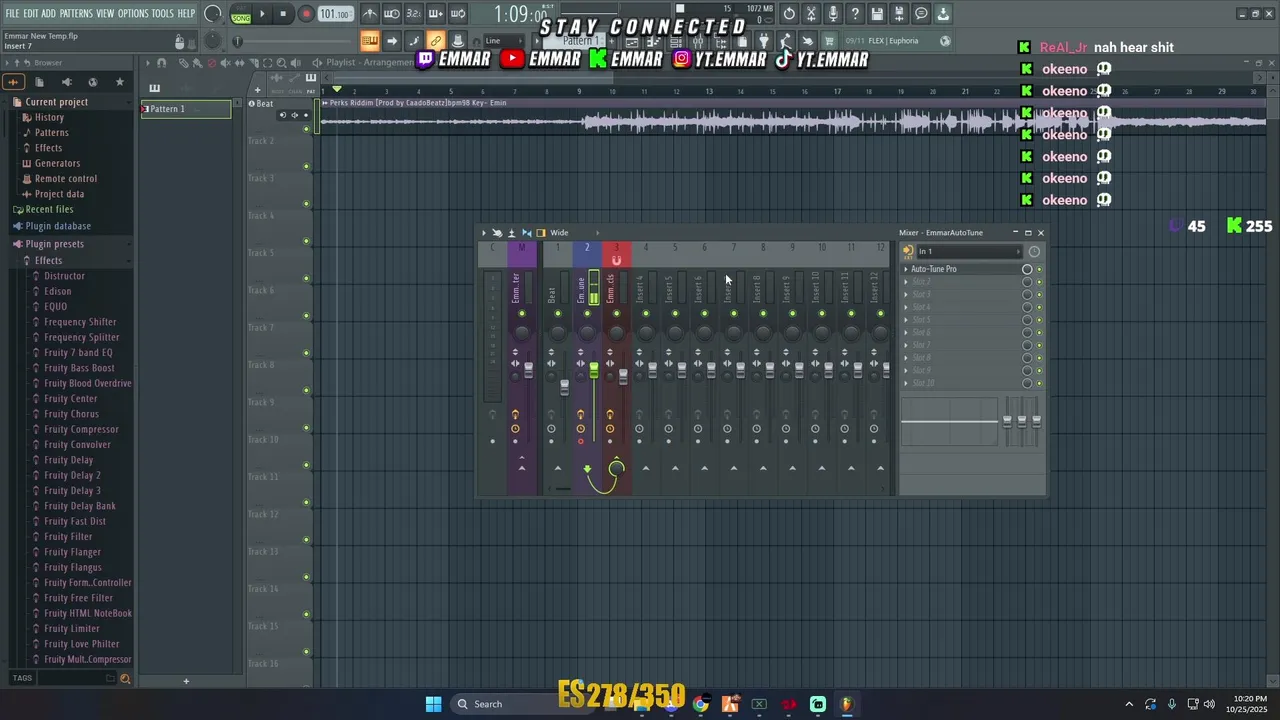Viewport: 1280px width, 720px height.
Task: Toggle mute LED on Insert 4
Action: (x=646, y=314)
